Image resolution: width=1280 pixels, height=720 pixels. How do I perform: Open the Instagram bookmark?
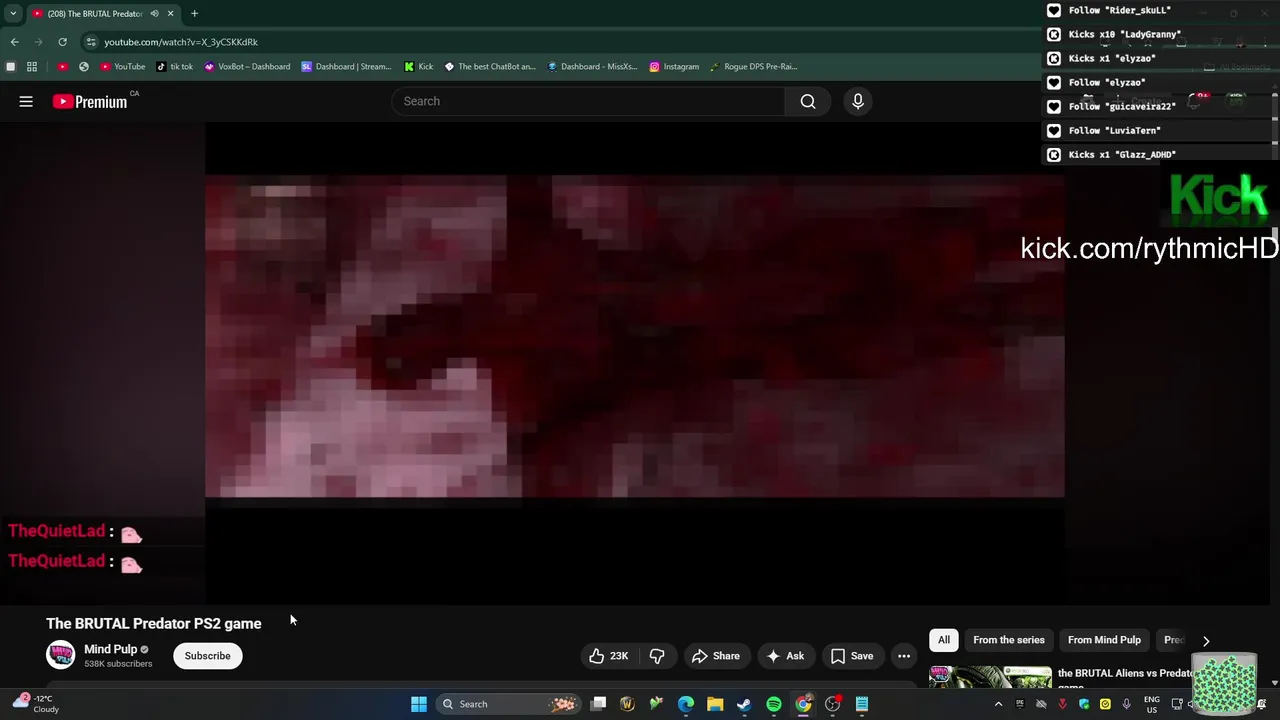pyautogui.click(x=675, y=67)
